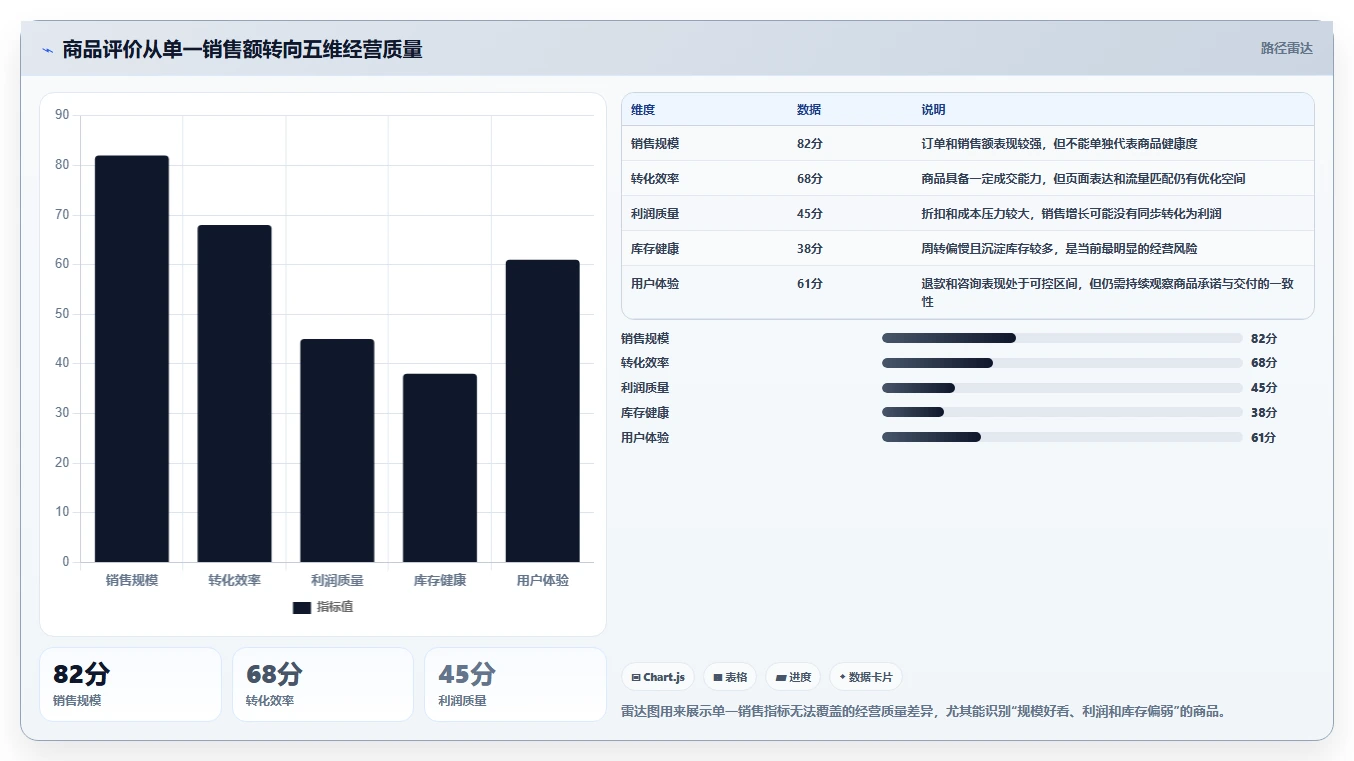Click the 库存健康 bar in chart

coord(440,468)
